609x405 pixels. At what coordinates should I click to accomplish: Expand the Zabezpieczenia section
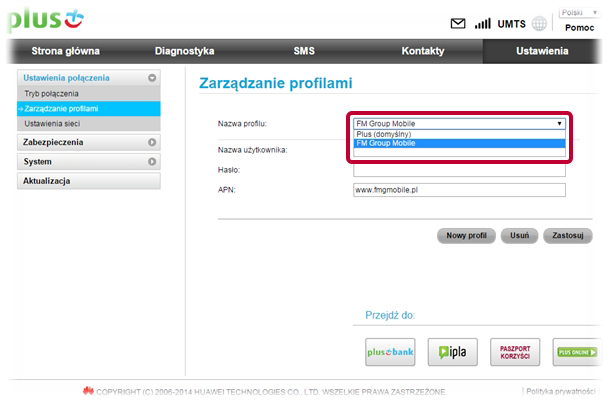point(89,142)
